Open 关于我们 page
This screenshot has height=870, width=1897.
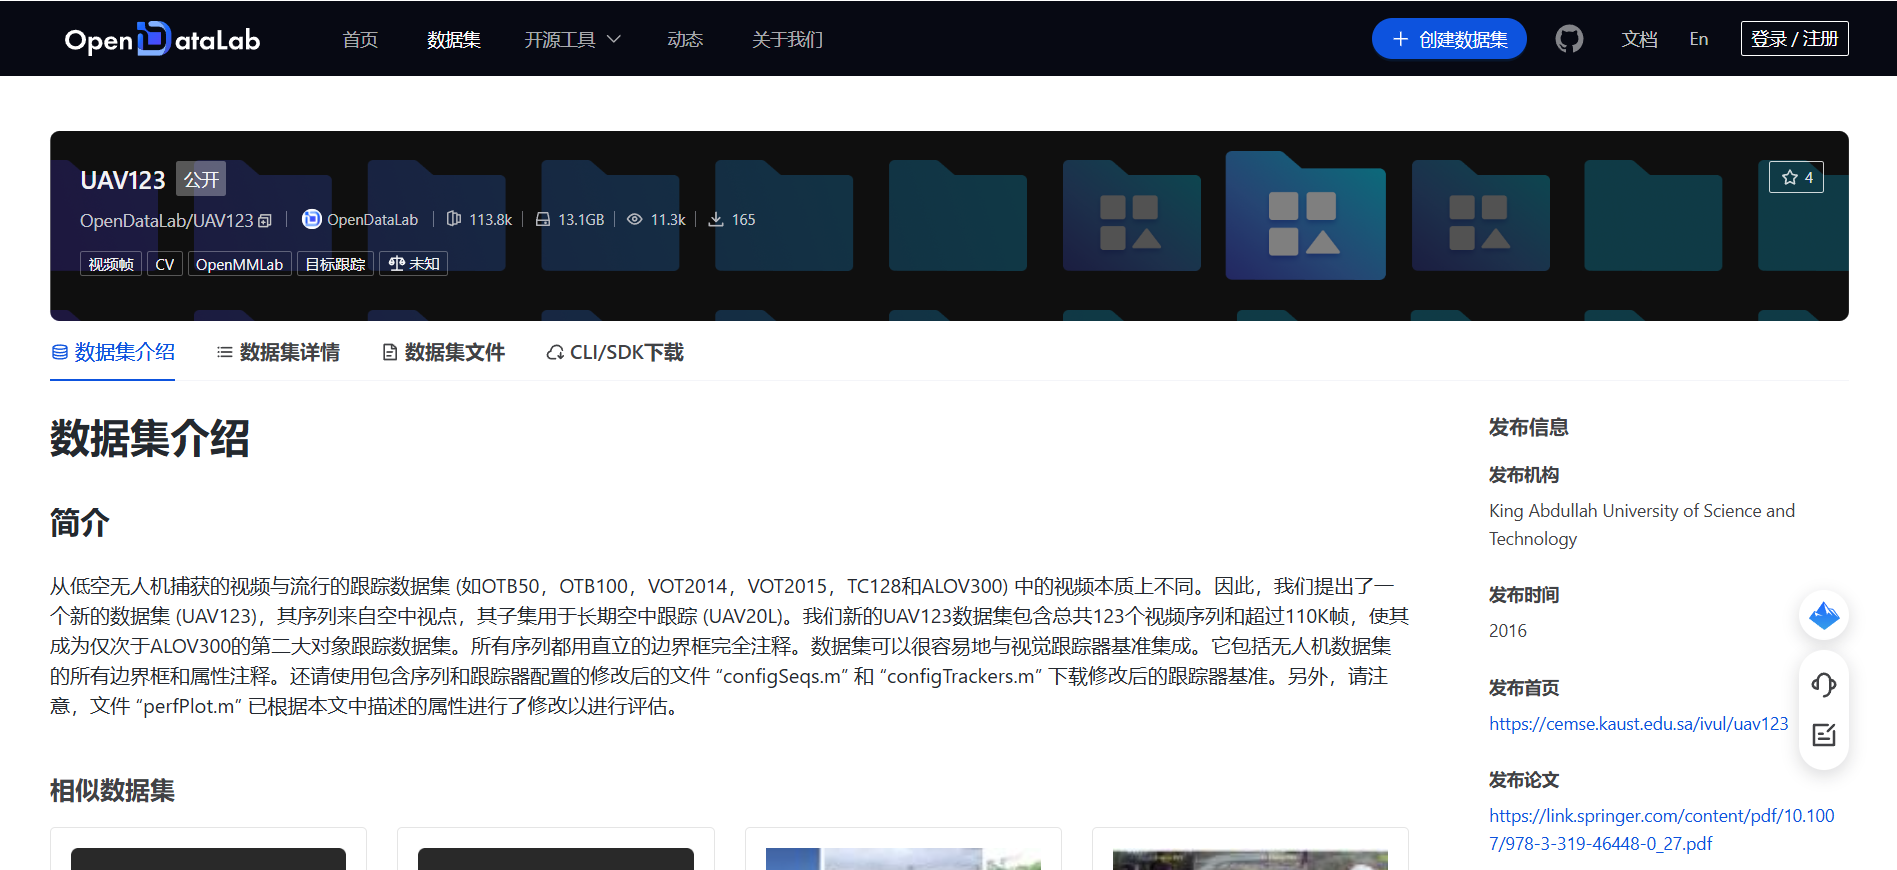787,39
